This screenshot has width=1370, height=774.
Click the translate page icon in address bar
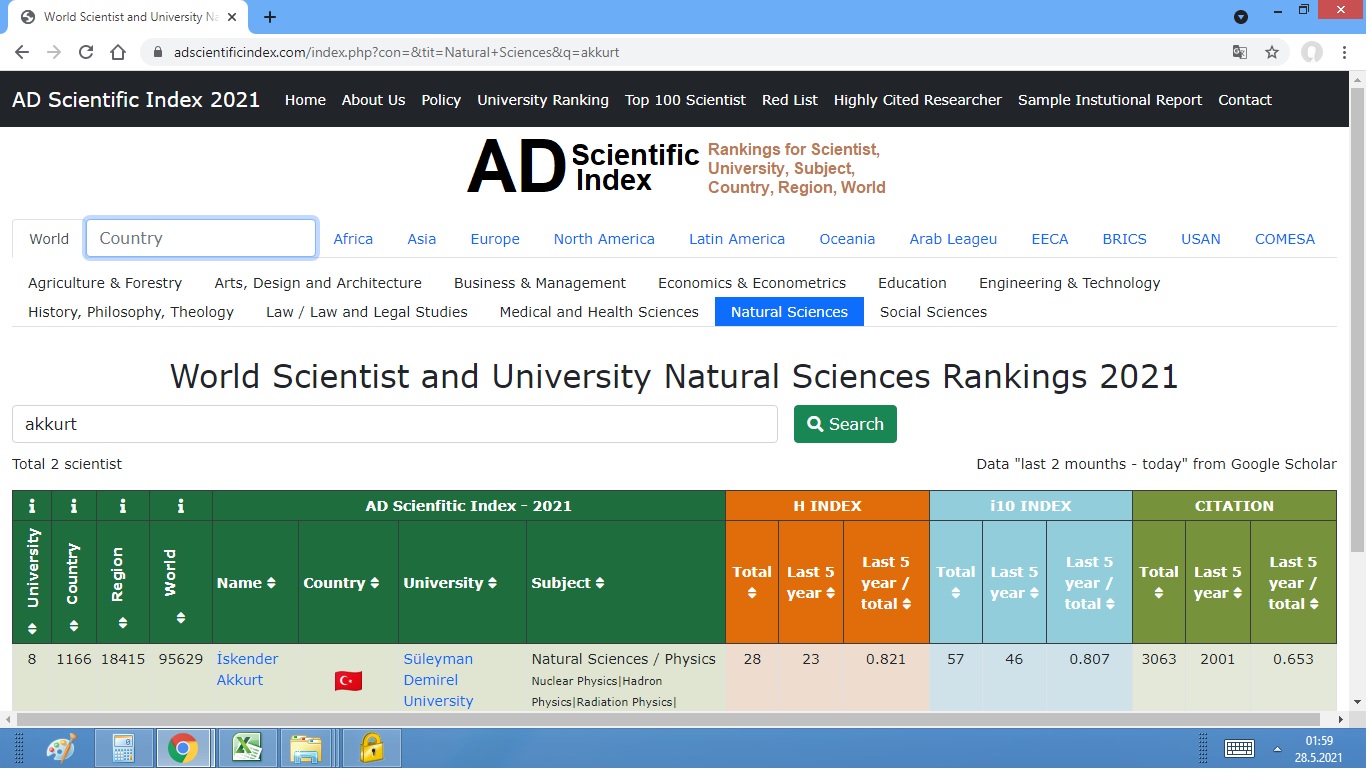tap(1240, 52)
